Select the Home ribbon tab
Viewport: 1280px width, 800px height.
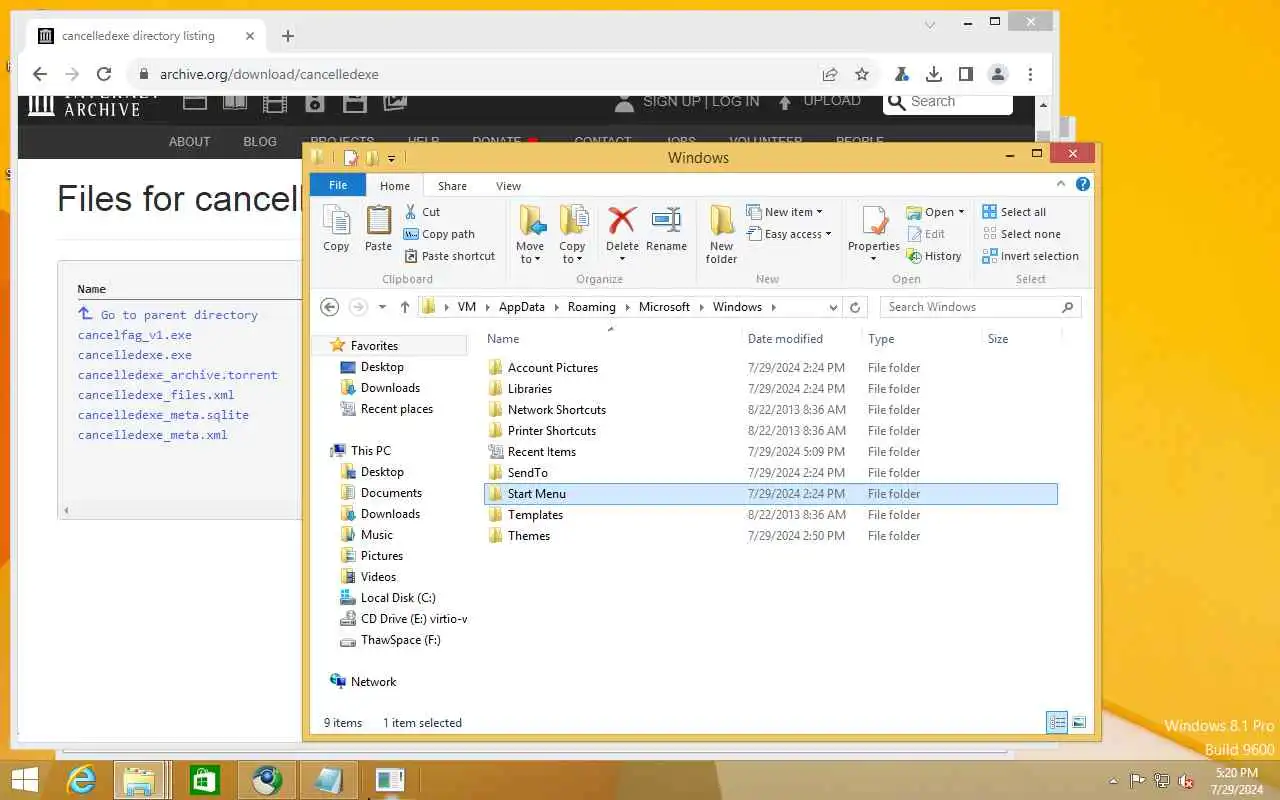tap(394, 186)
